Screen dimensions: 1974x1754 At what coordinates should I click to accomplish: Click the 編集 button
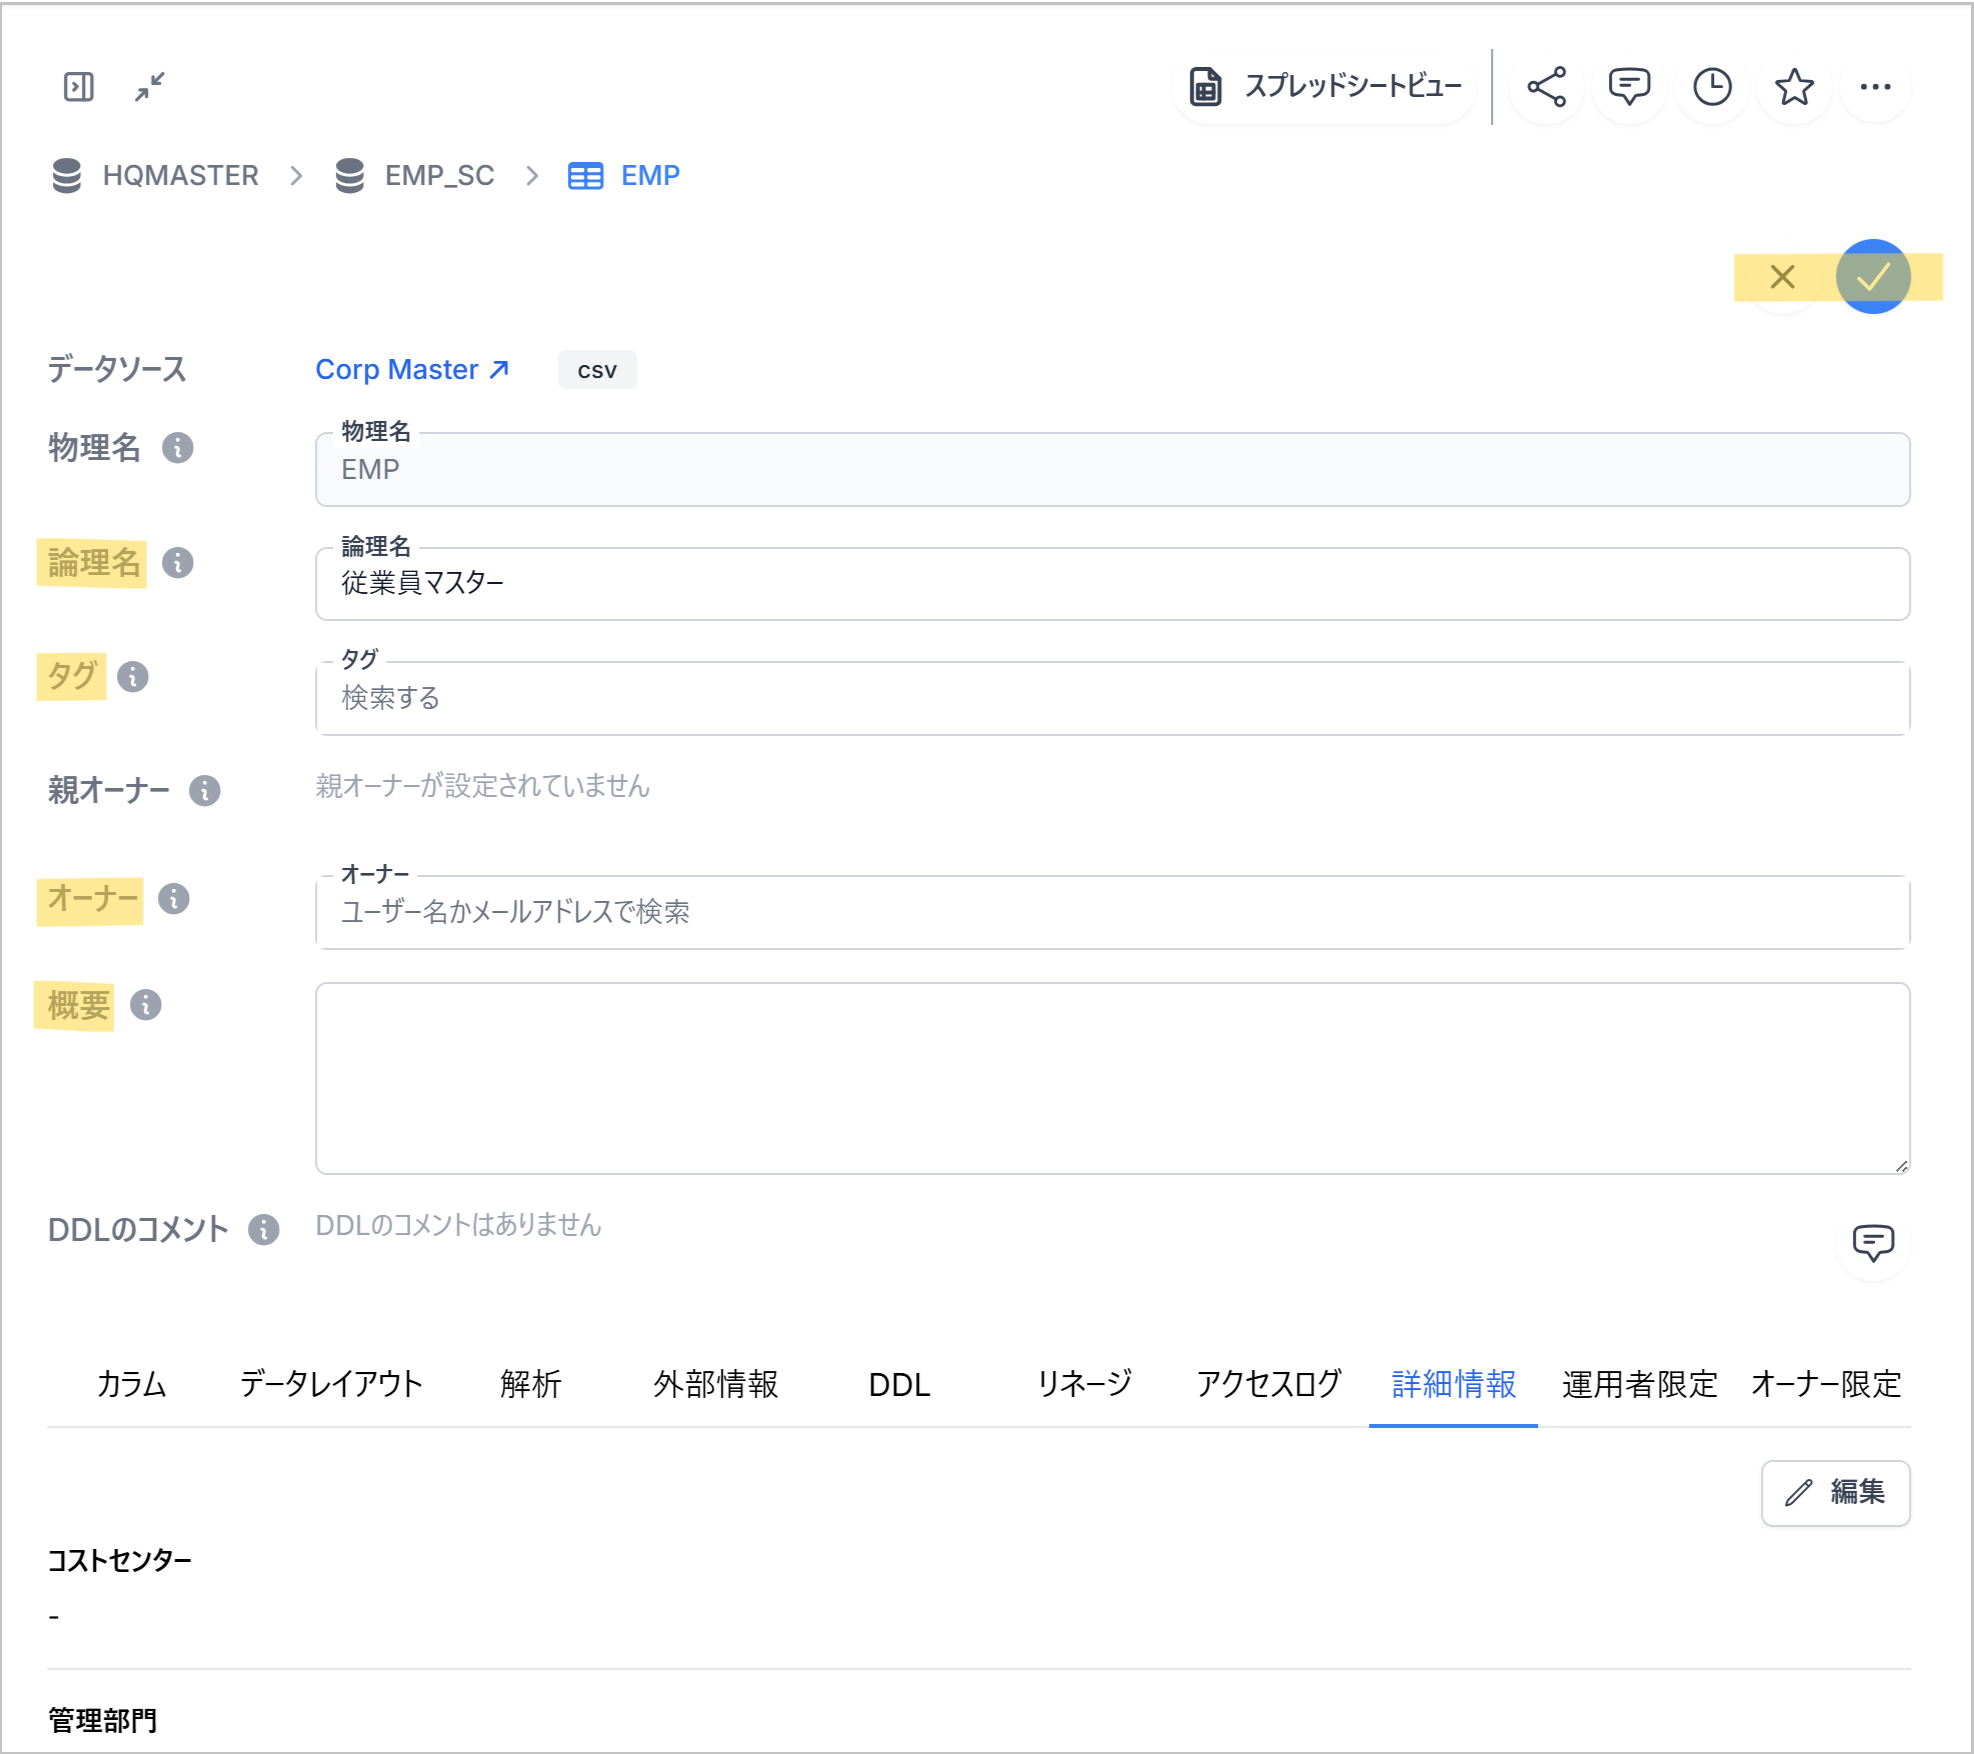click(x=1835, y=1493)
